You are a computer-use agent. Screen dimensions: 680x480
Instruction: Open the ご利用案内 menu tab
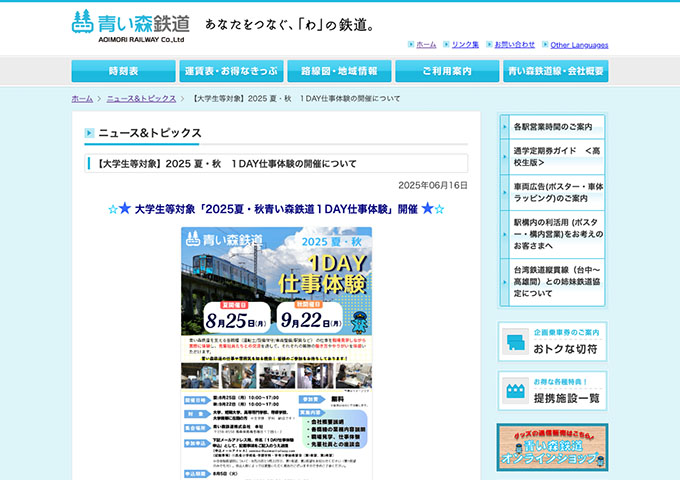click(447, 71)
